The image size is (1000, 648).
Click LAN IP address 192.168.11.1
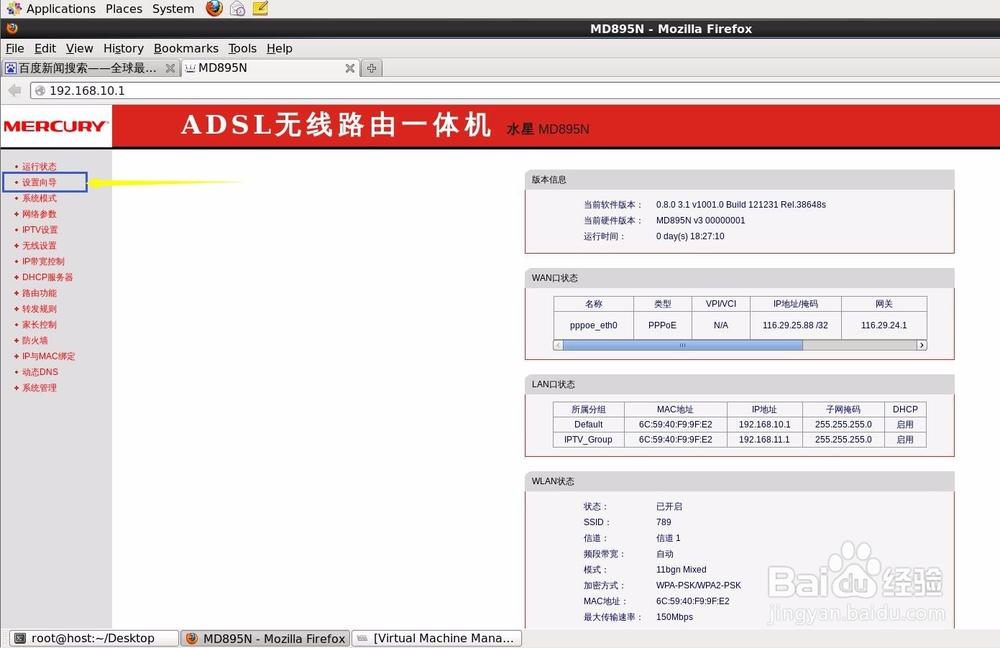coord(764,440)
